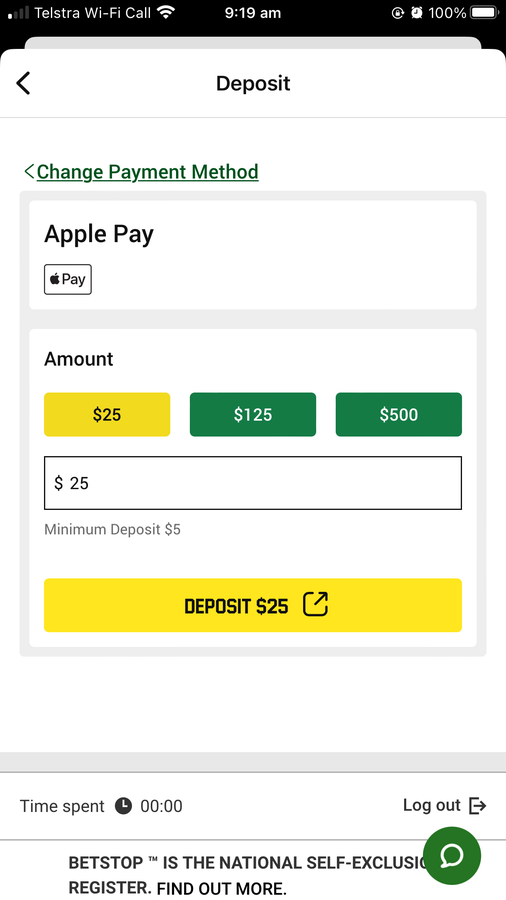506x900 pixels.
Task: Select the $500 preset amount
Action: 399,414
